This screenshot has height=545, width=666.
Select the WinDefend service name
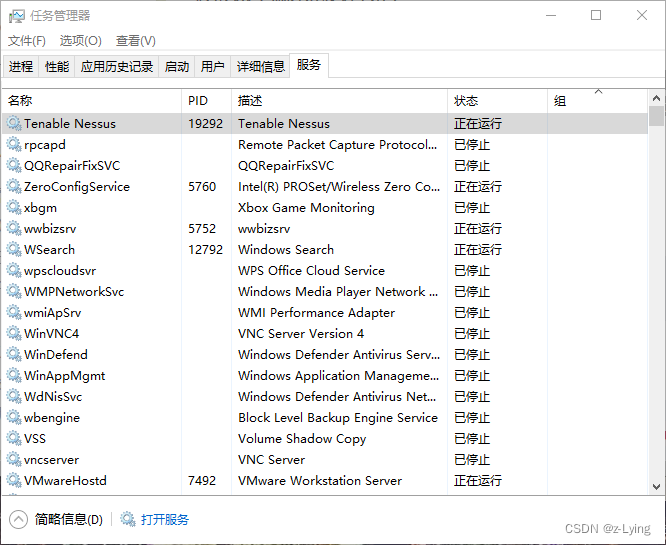pyautogui.click(x=56, y=355)
